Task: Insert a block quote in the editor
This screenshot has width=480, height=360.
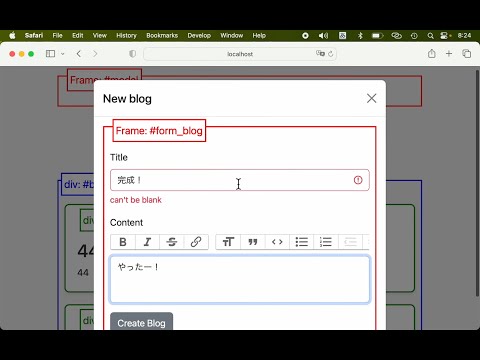Action: [x=253, y=242]
